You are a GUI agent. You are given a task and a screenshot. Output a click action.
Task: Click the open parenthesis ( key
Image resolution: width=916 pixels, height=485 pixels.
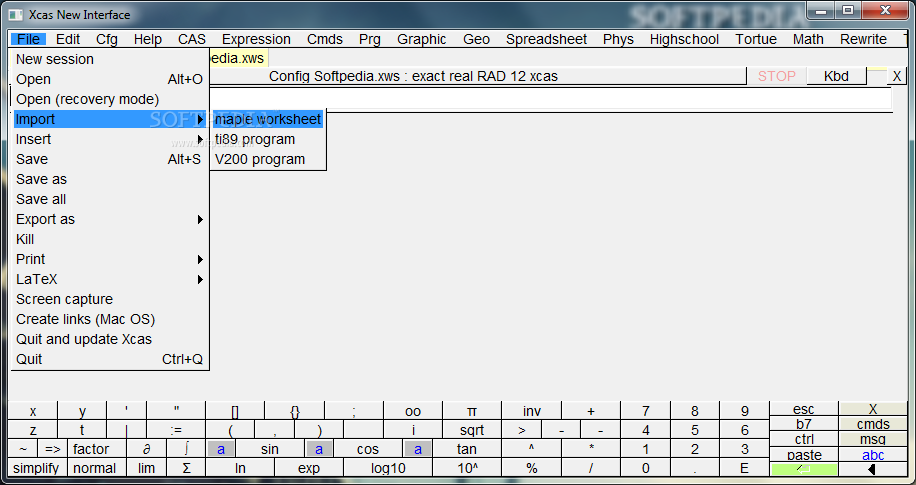[231, 430]
